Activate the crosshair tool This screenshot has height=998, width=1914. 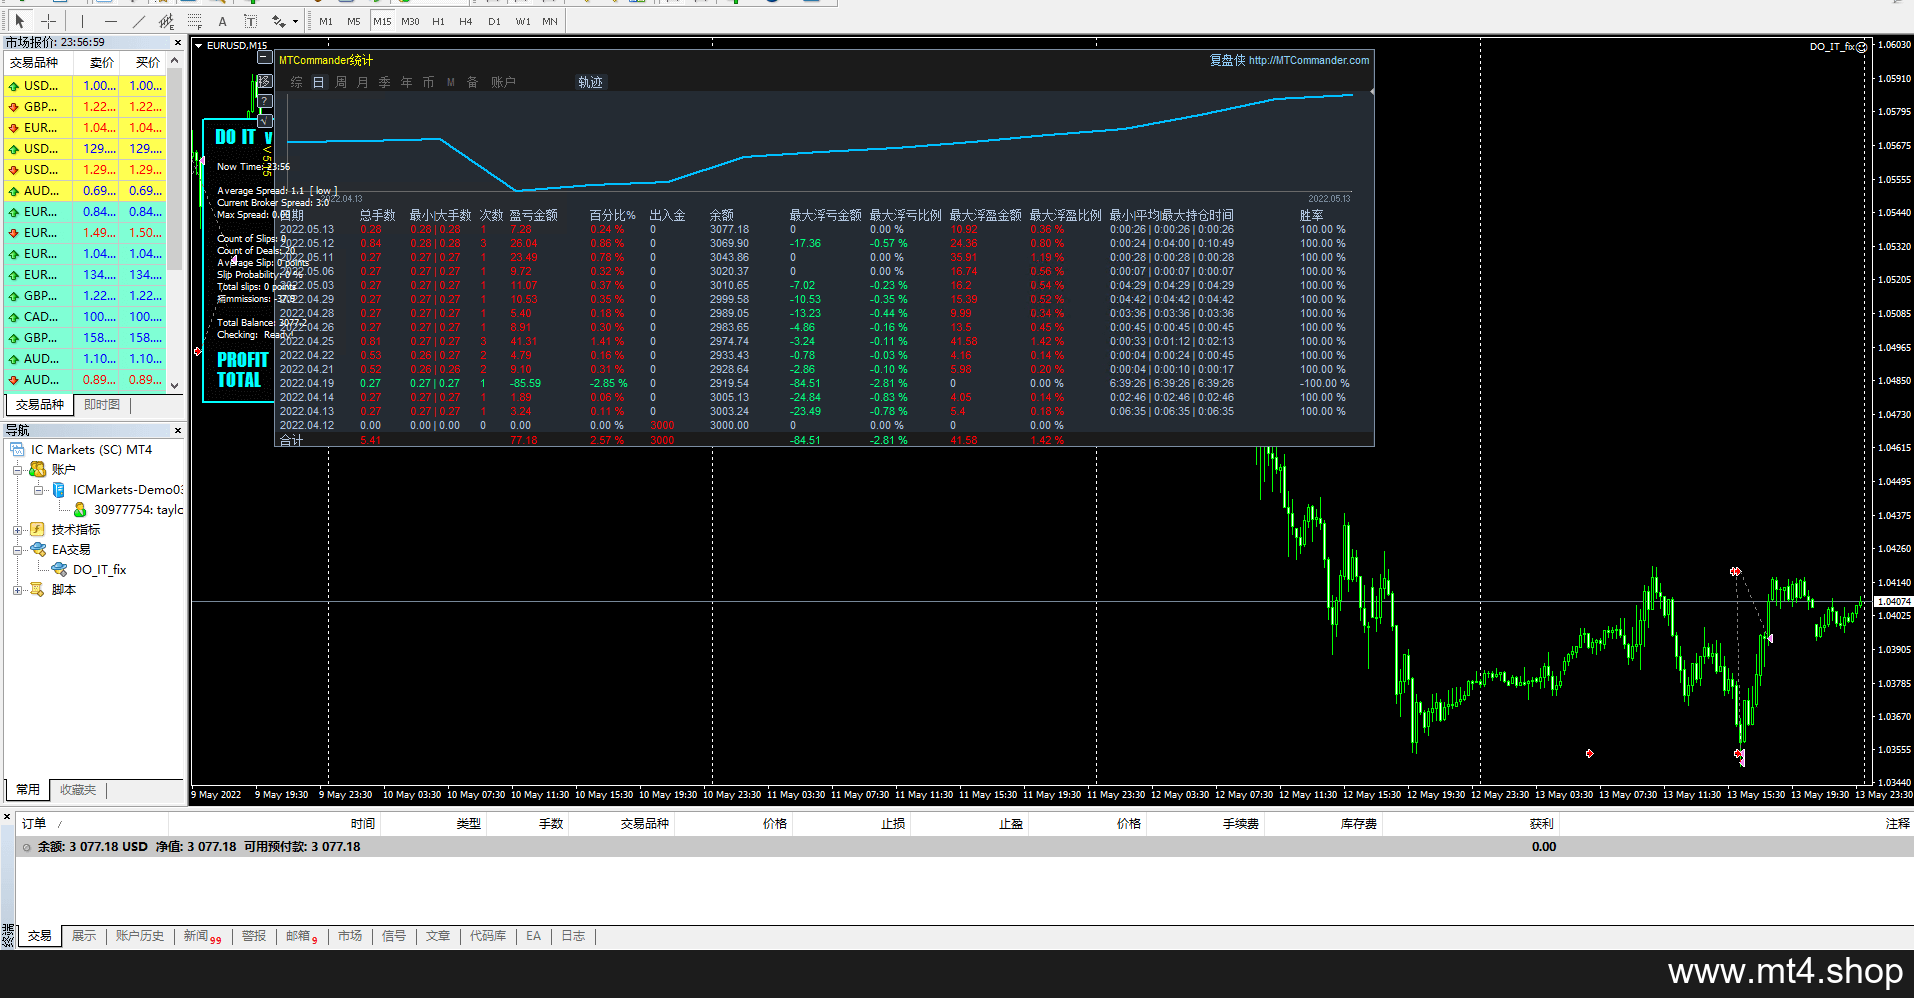[48, 21]
